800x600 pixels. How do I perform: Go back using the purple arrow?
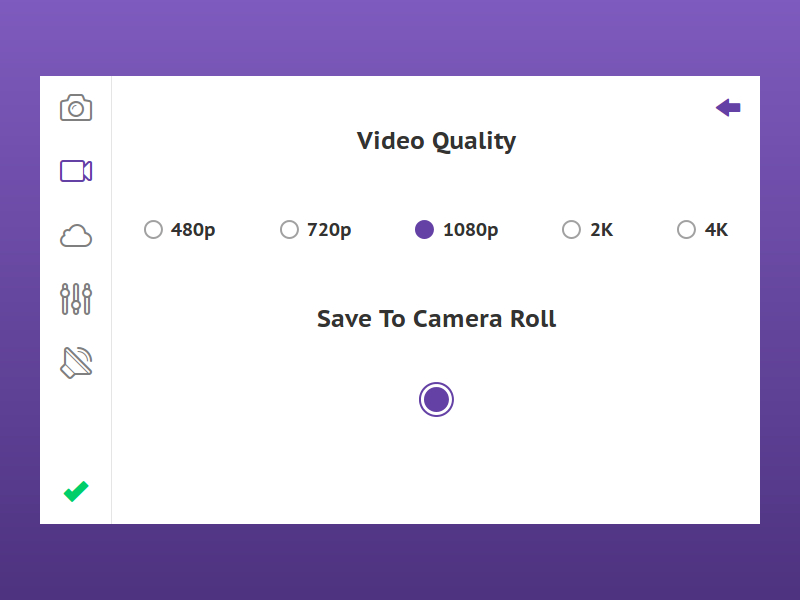[x=728, y=108]
